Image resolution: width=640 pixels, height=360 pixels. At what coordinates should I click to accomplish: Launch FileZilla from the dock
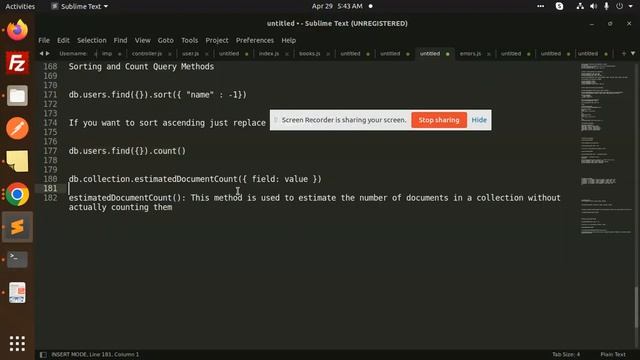(x=17, y=62)
